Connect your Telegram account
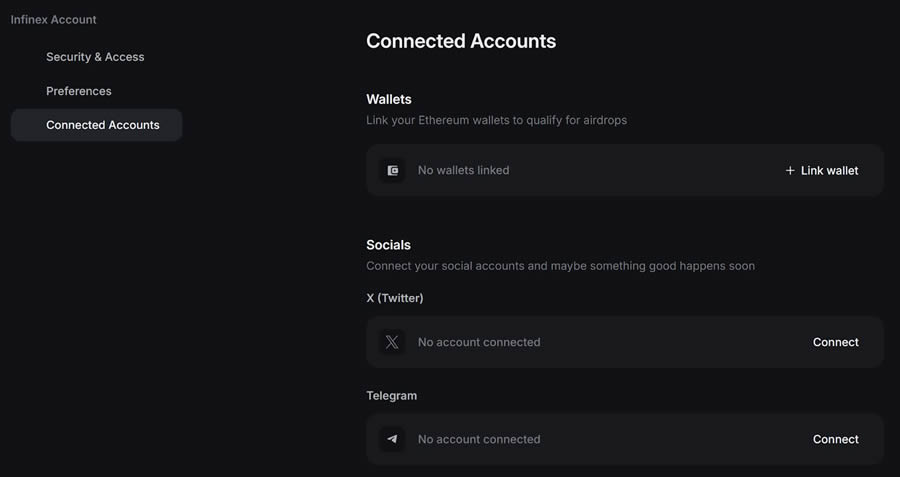900x477 pixels. [x=835, y=439]
